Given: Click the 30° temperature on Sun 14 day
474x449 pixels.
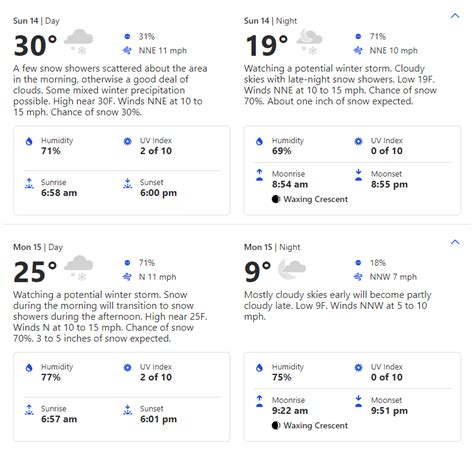Looking at the screenshot, I should click(35, 45).
